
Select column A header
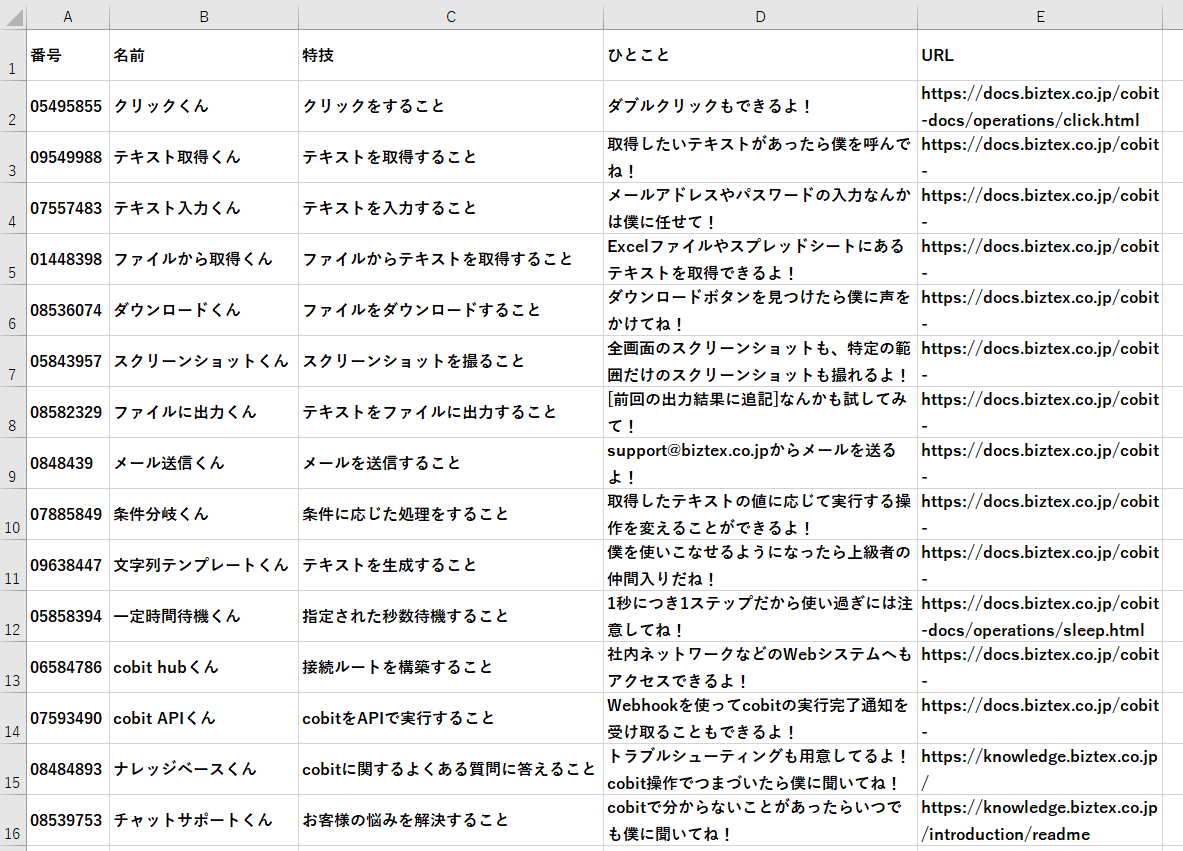pos(68,17)
